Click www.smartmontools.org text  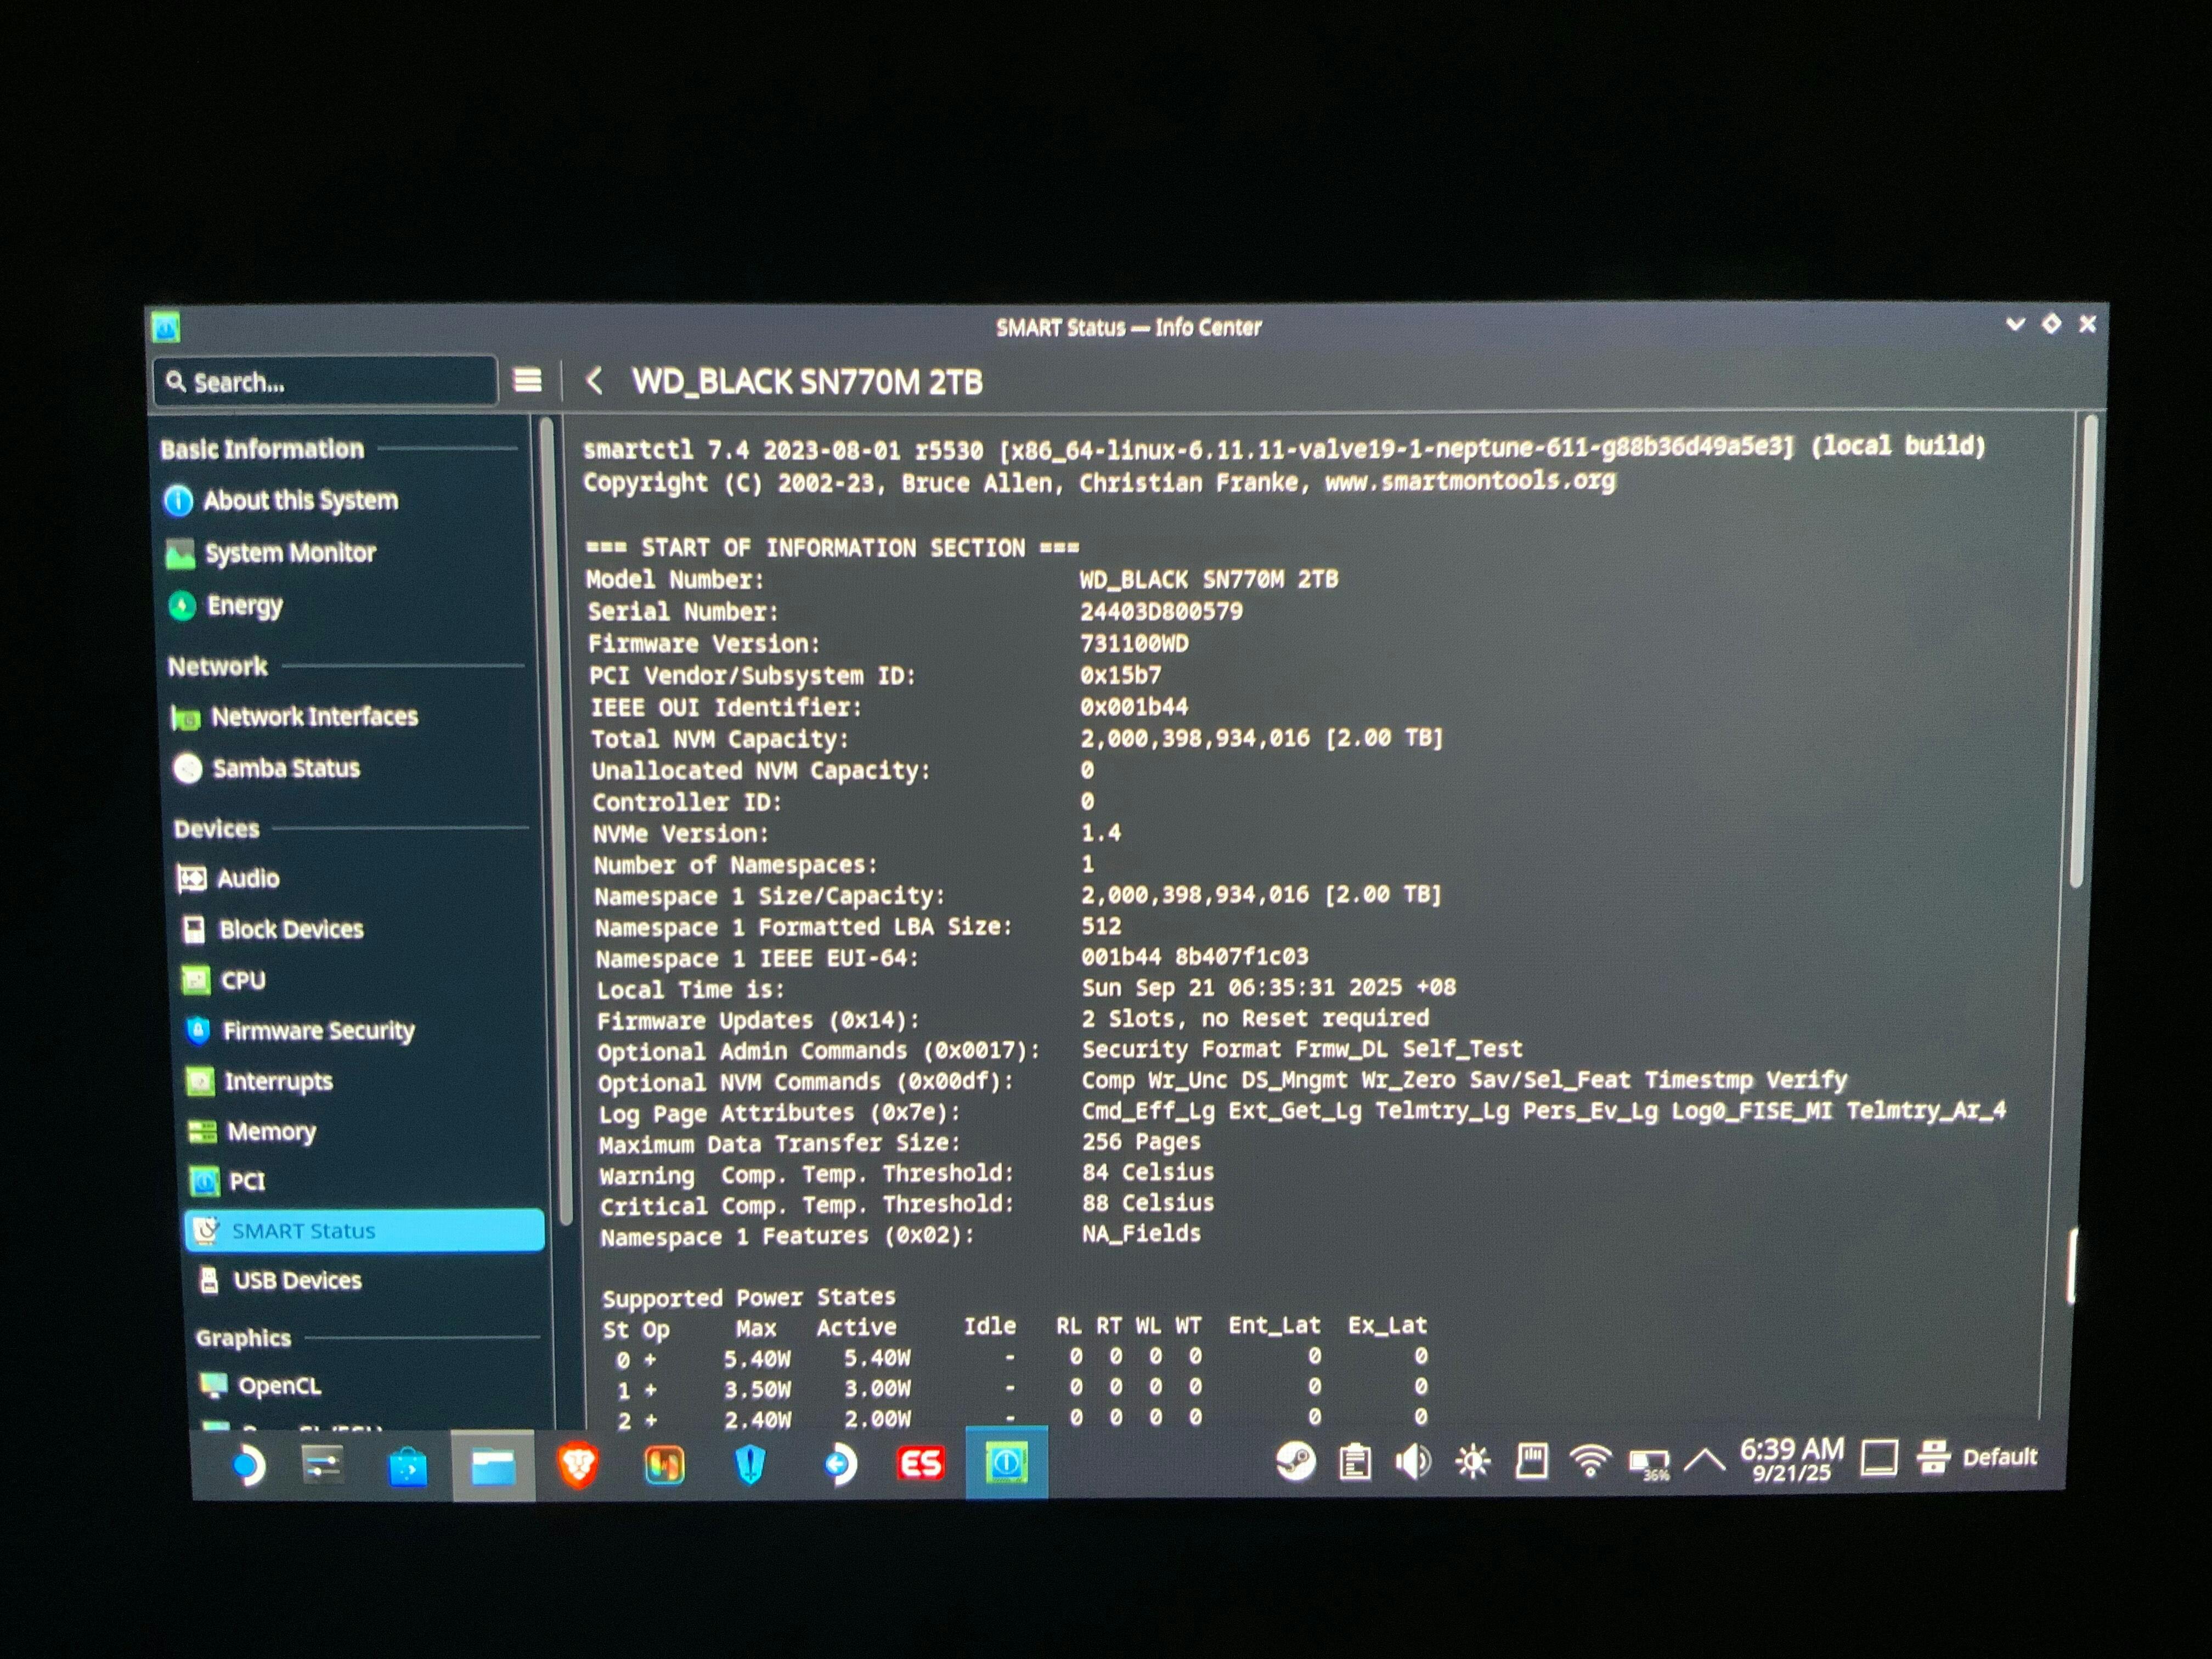click(x=1470, y=481)
